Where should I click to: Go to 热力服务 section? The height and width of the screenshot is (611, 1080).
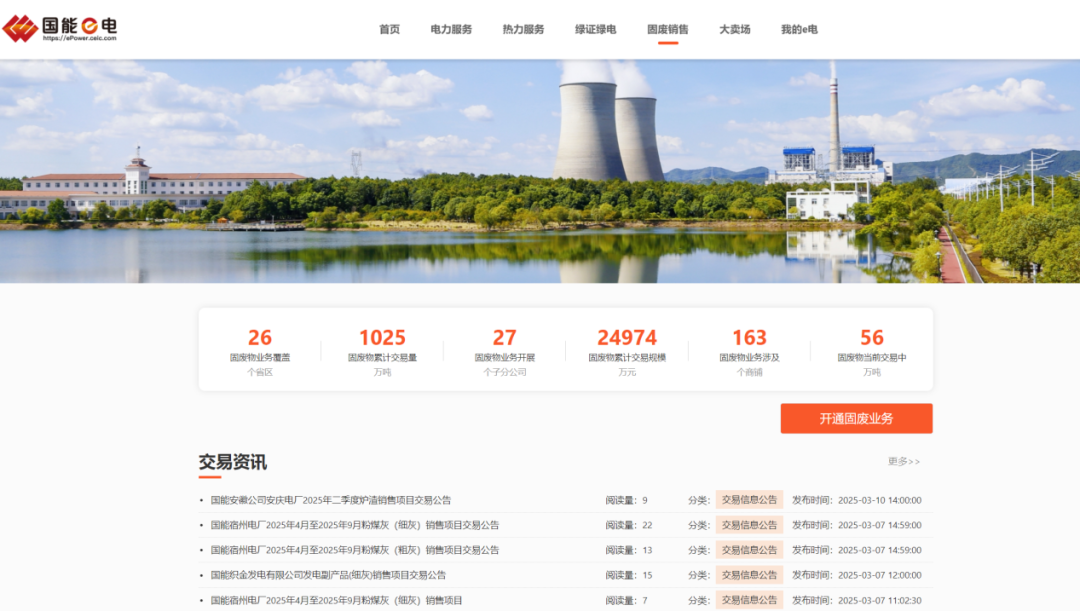[x=523, y=30]
